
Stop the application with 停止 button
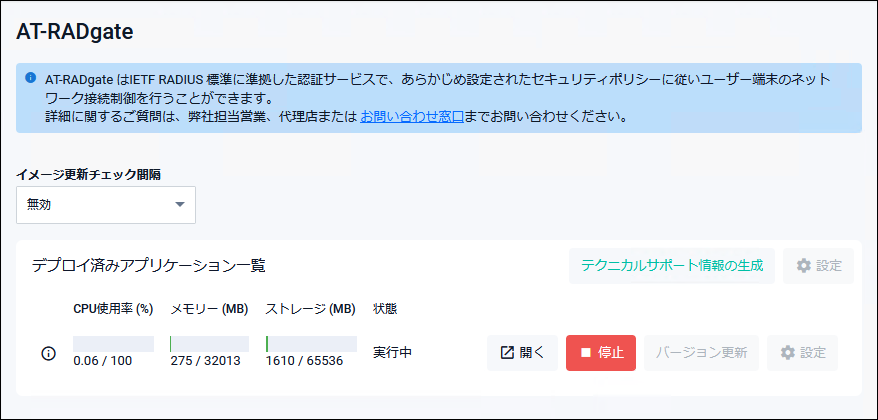click(601, 353)
